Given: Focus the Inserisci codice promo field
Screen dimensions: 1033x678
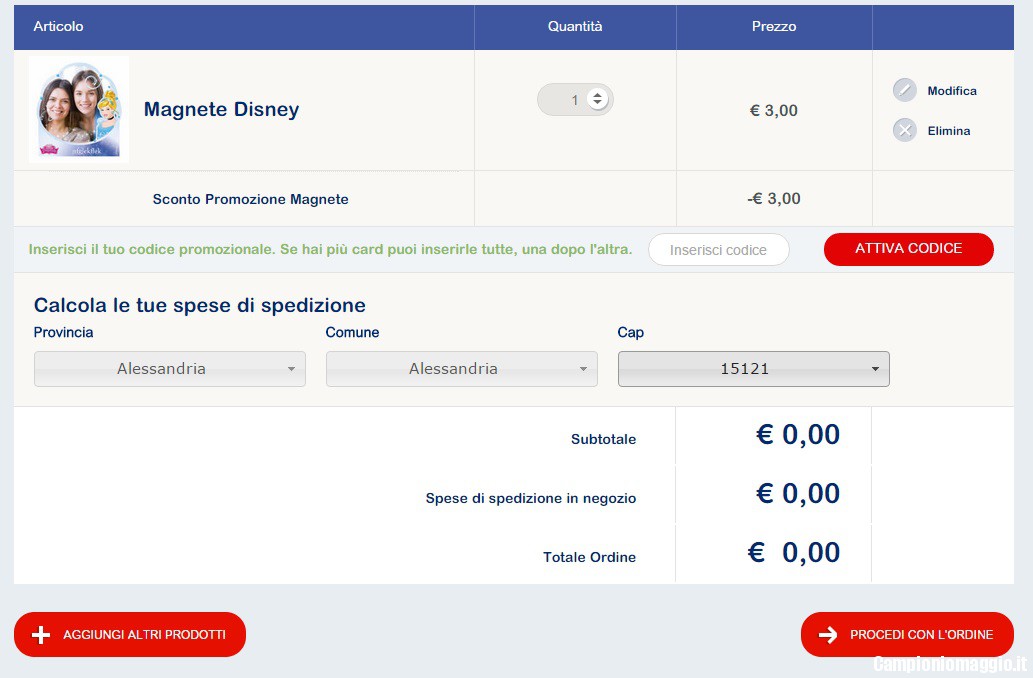Looking at the screenshot, I should 718,250.
